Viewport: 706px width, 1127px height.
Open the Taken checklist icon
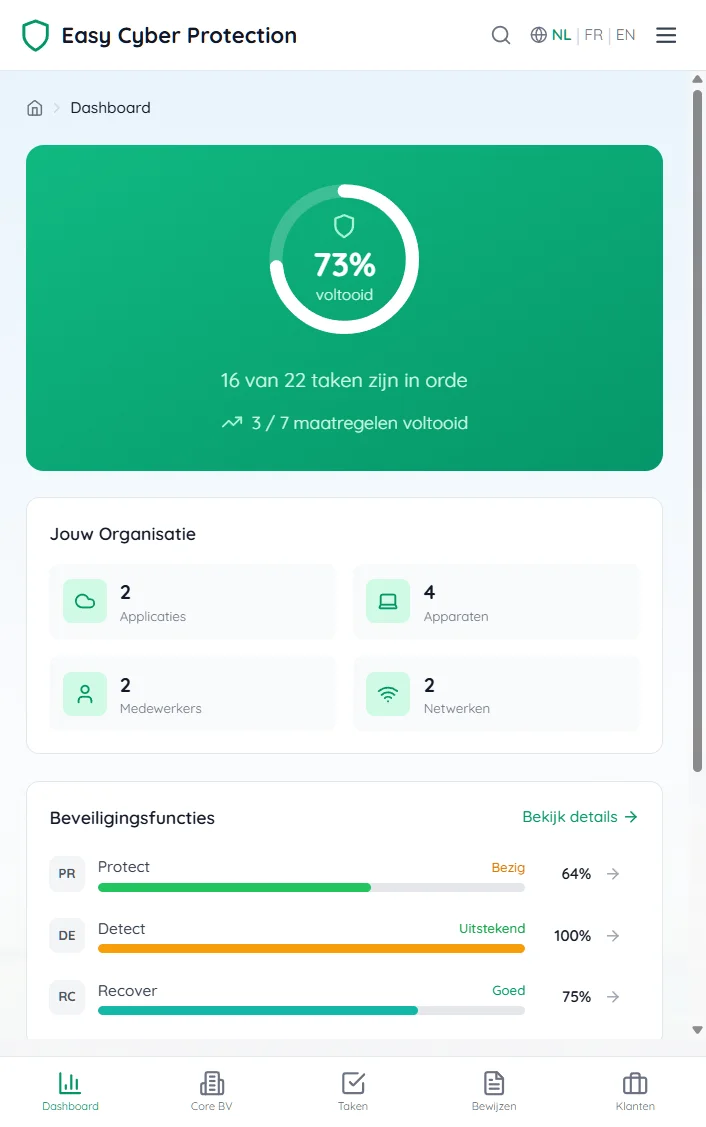352,1082
